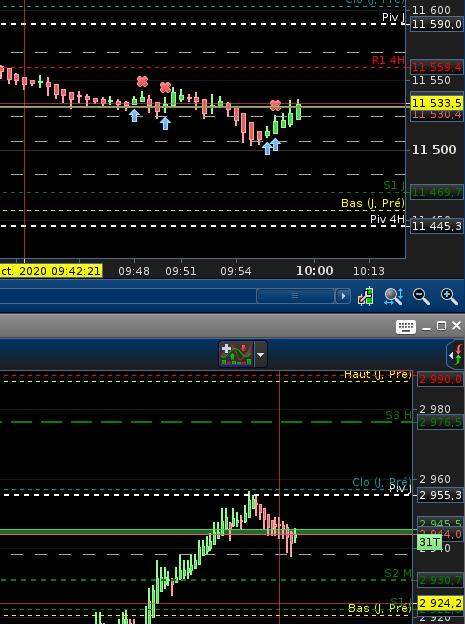Click the 11 590,0 pivot price tag
This screenshot has height=624, width=465.
436,24
